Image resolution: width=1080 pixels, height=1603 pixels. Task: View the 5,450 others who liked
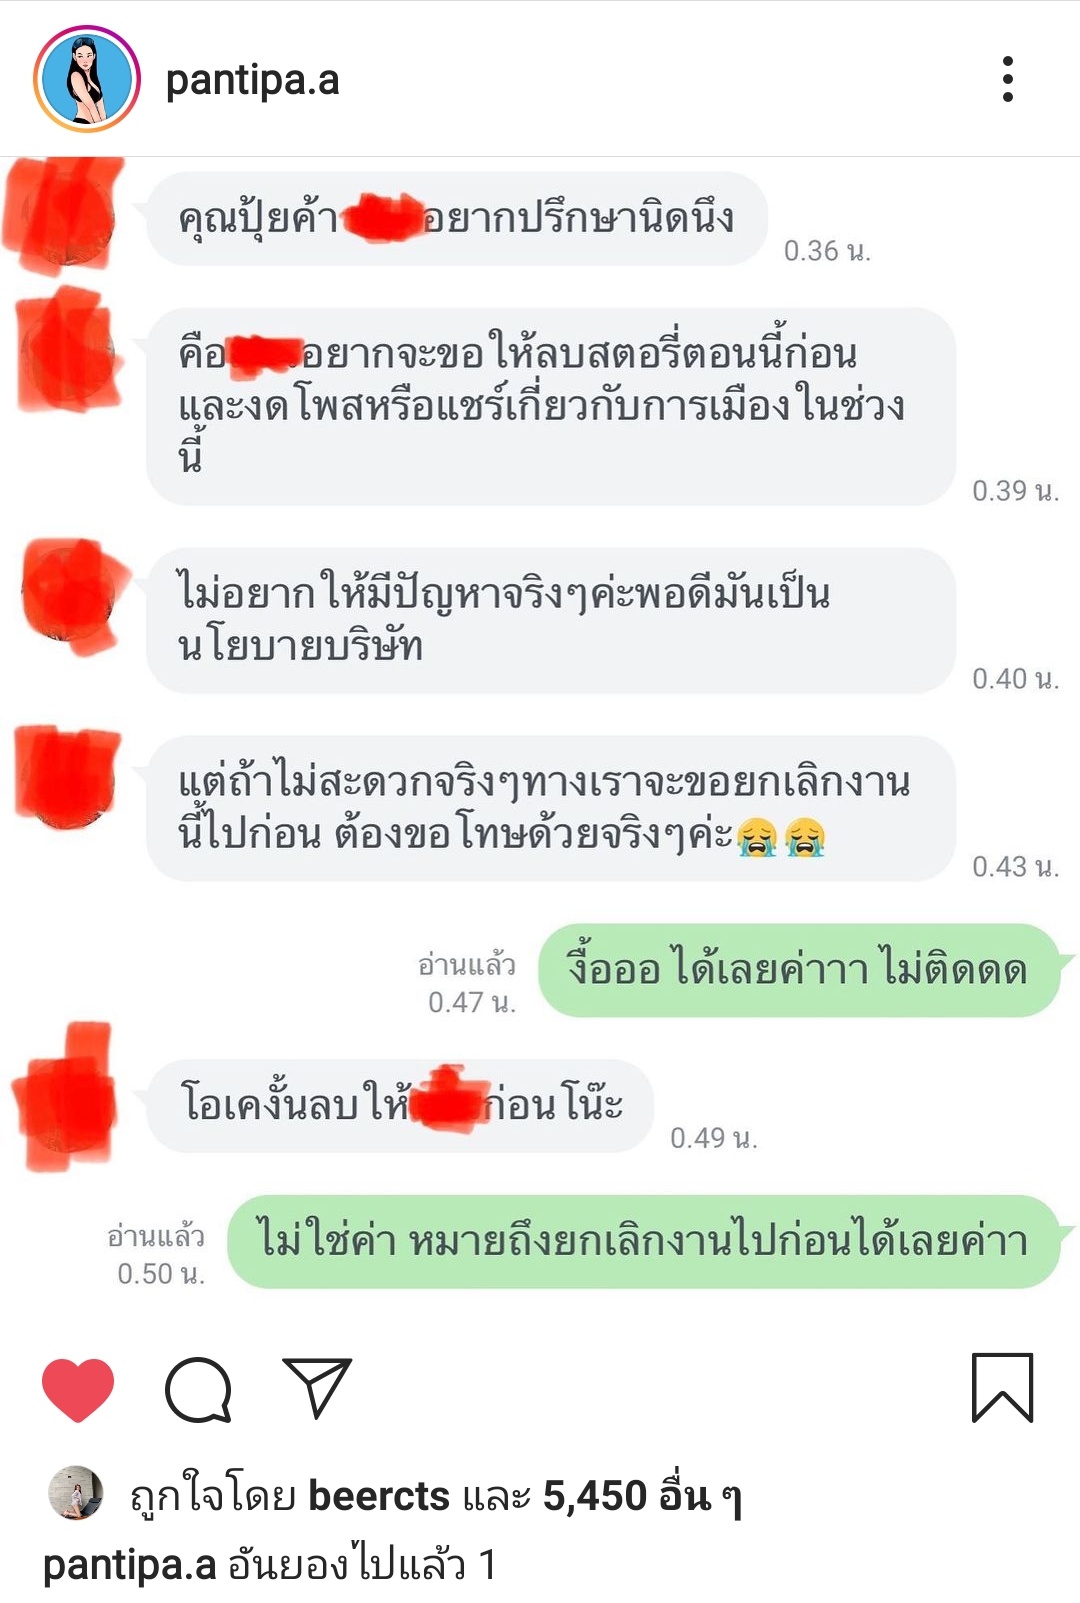642,1496
